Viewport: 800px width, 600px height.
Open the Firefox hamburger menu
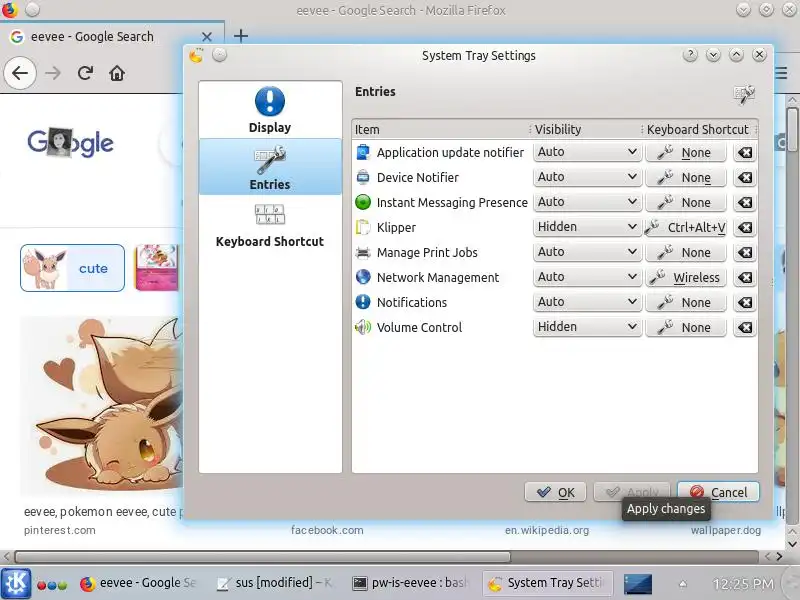click(x=782, y=73)
